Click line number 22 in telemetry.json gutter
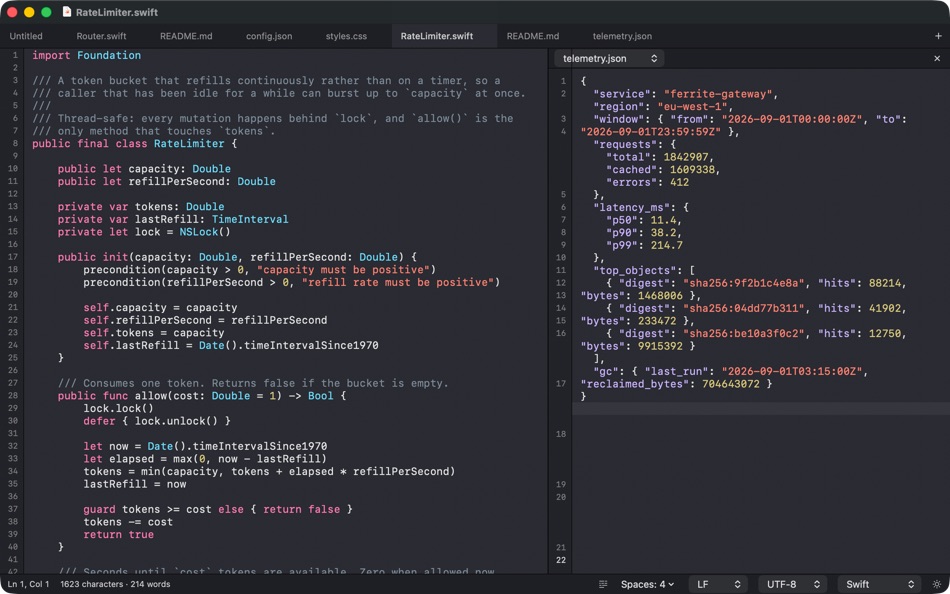950x594 pixels. (x=561, y=560)
